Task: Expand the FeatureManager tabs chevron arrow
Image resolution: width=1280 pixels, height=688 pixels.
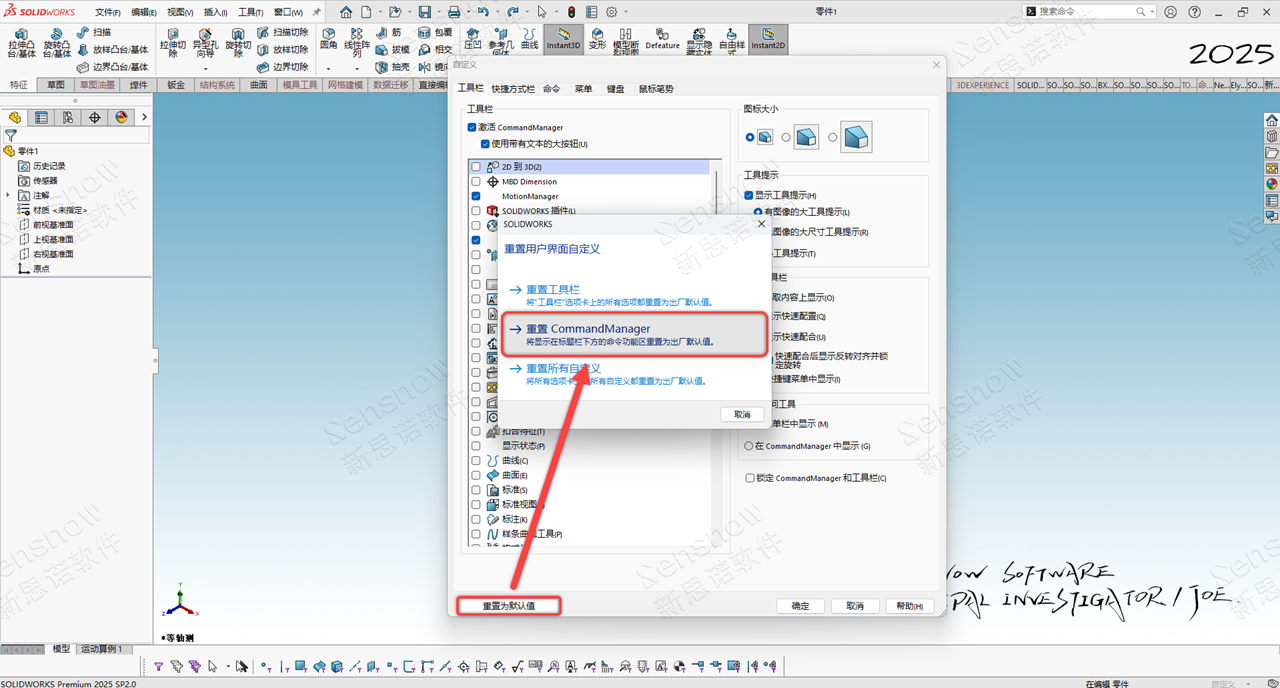Action: pos(144,117)
